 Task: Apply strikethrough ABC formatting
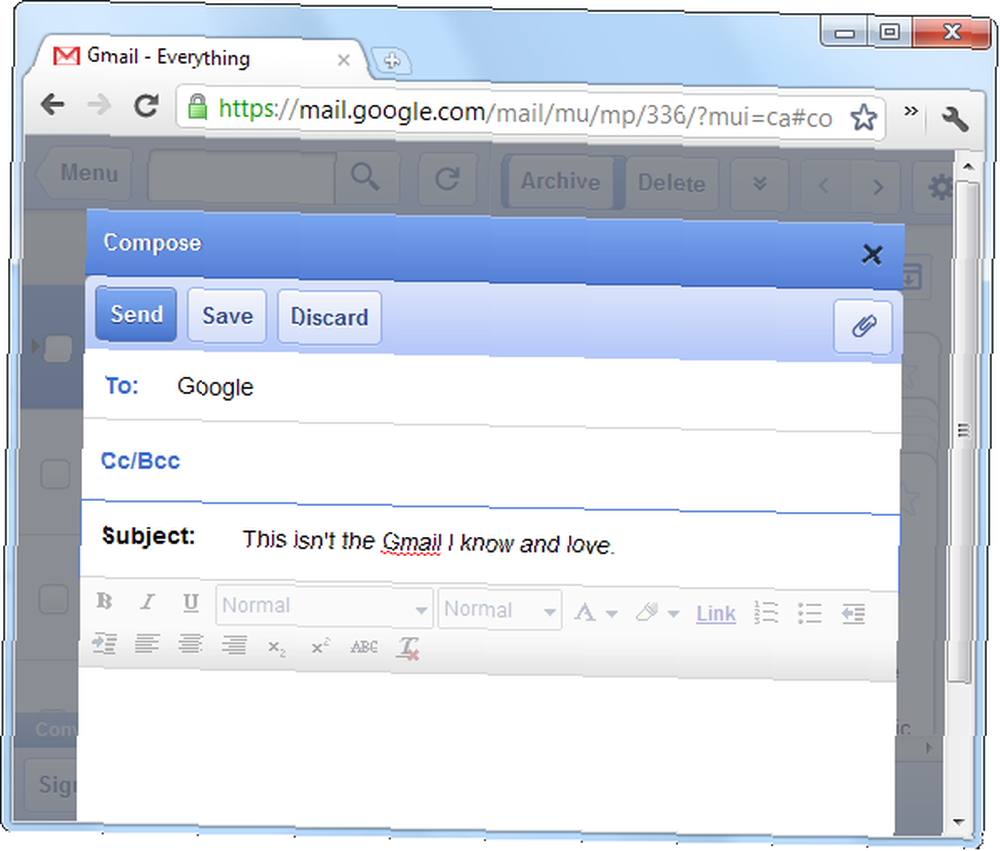pyautogui.click(x=364, y=648)
